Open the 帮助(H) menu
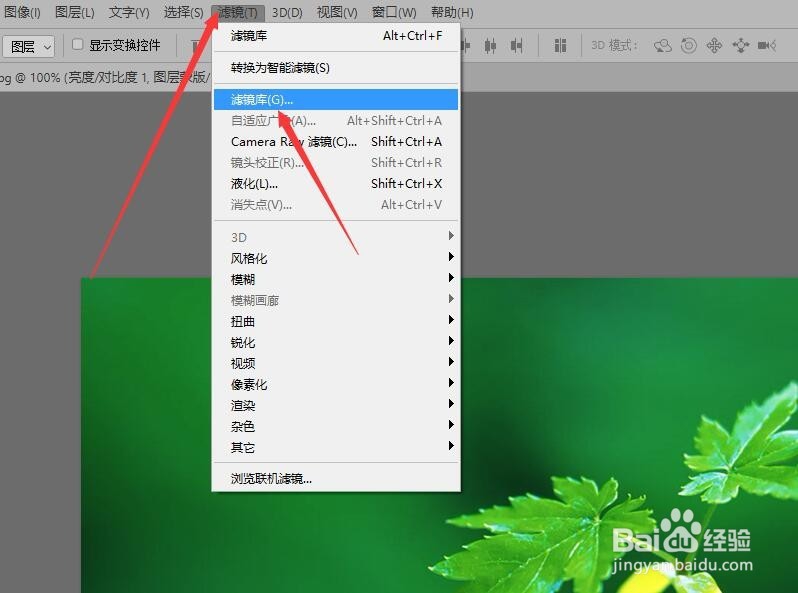798x593 pixels. click(x=452, y=12)
